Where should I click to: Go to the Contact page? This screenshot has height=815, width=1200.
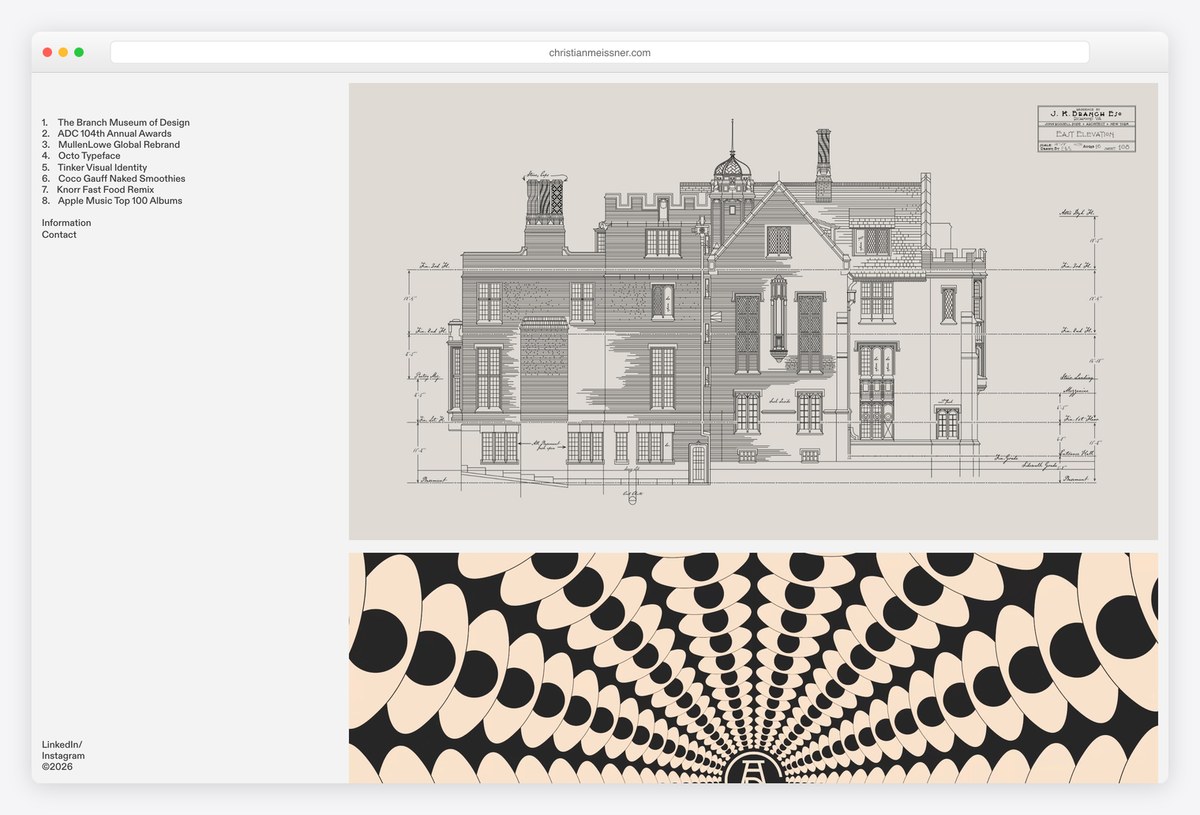[59, 235]
